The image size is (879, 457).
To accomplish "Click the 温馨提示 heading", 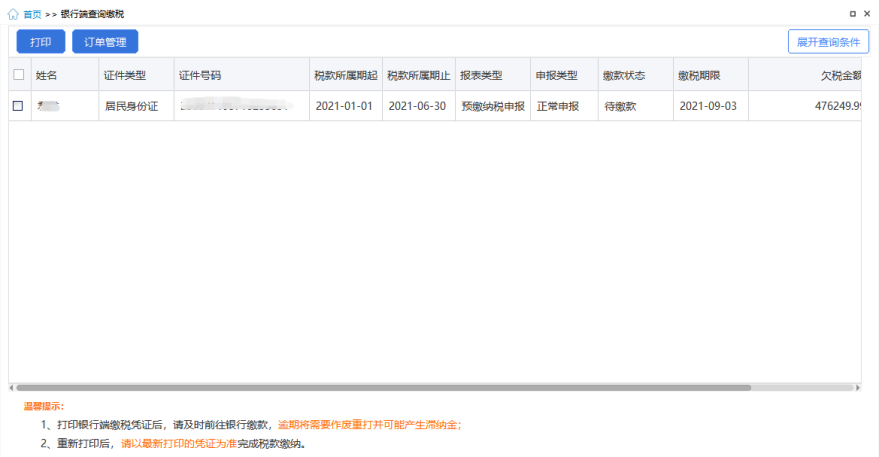I will [44, 406].
